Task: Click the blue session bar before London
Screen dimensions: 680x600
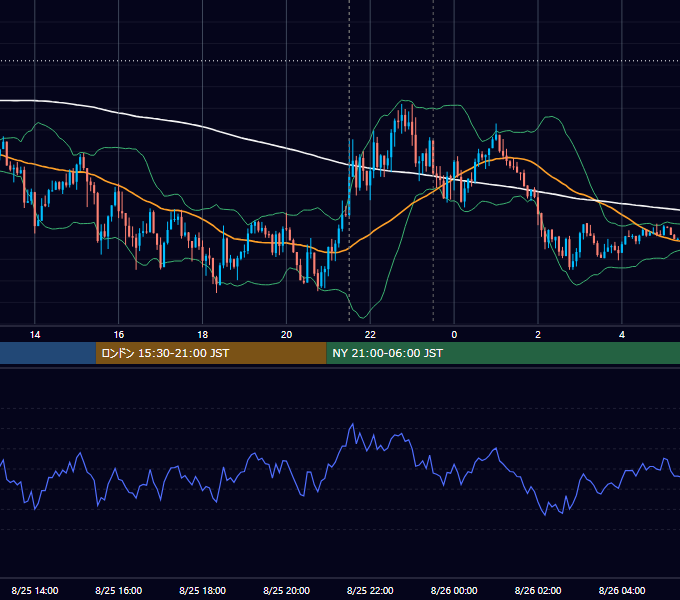Action: pos(48,353)
